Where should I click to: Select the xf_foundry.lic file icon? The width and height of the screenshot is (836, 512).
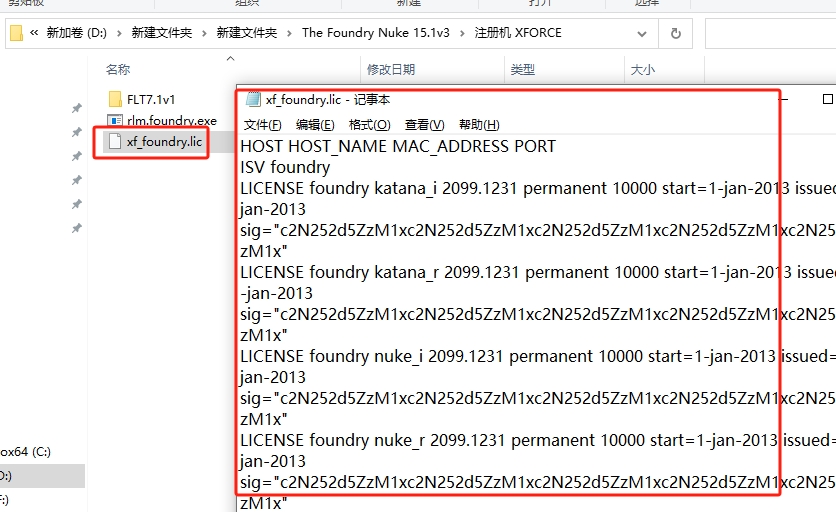(115, 142)
